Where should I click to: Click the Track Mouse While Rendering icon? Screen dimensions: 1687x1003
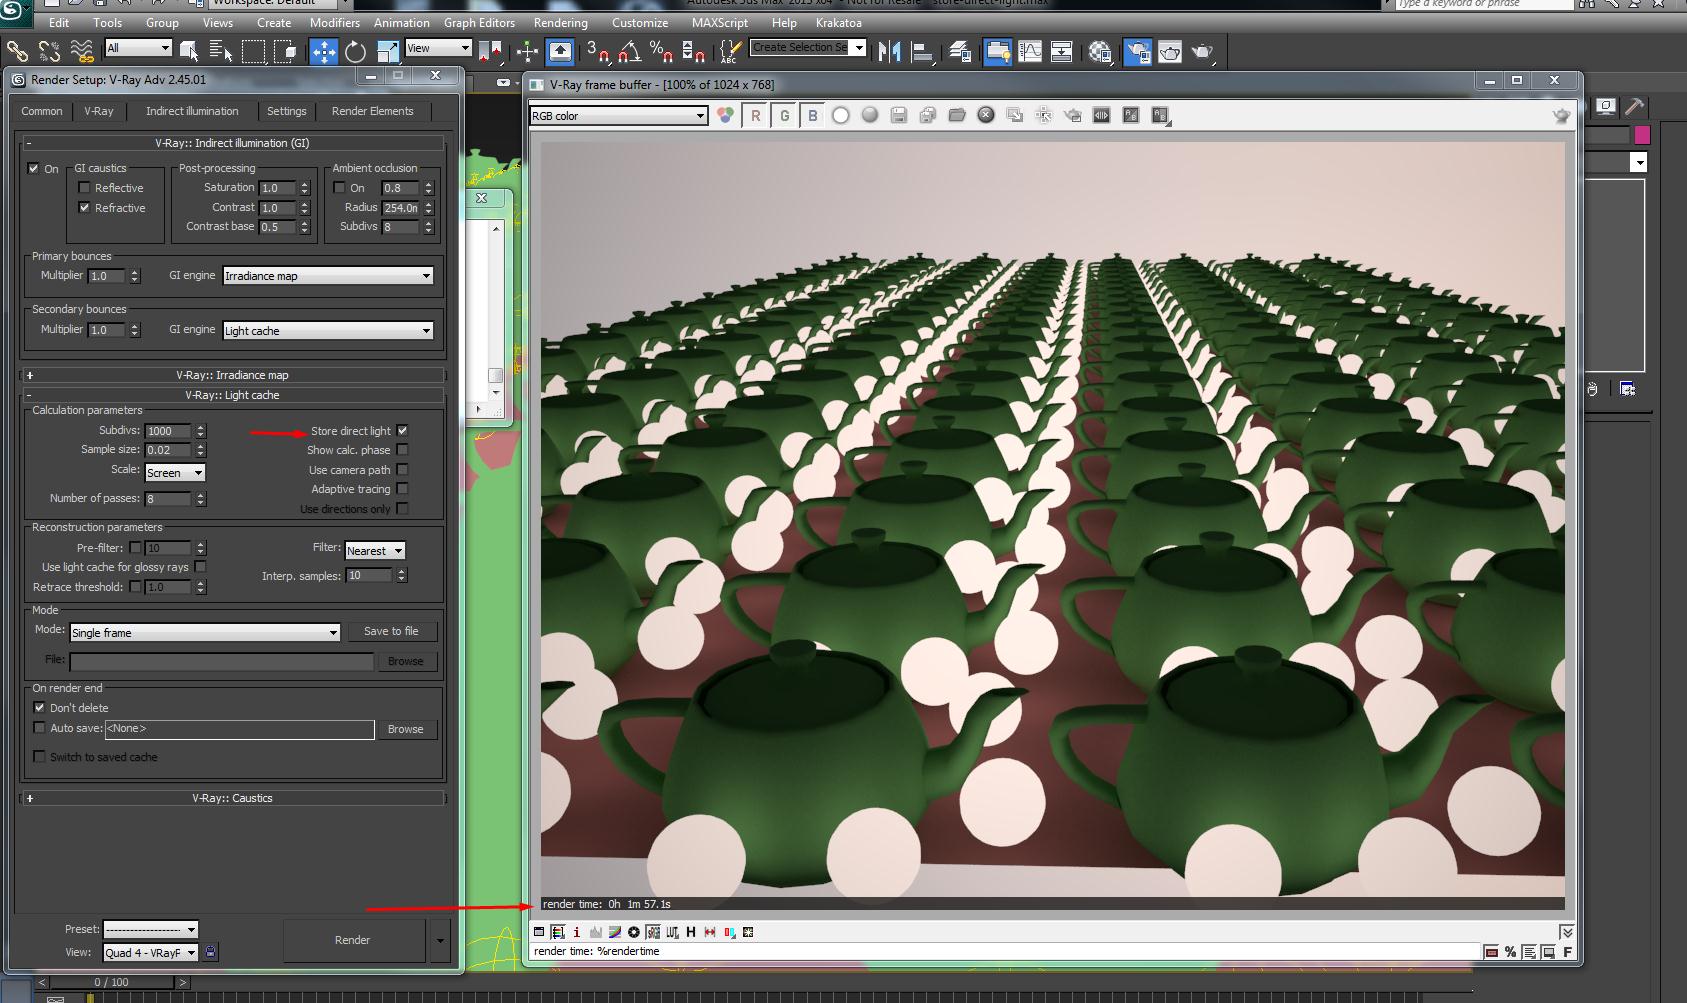coord(1044,116)
